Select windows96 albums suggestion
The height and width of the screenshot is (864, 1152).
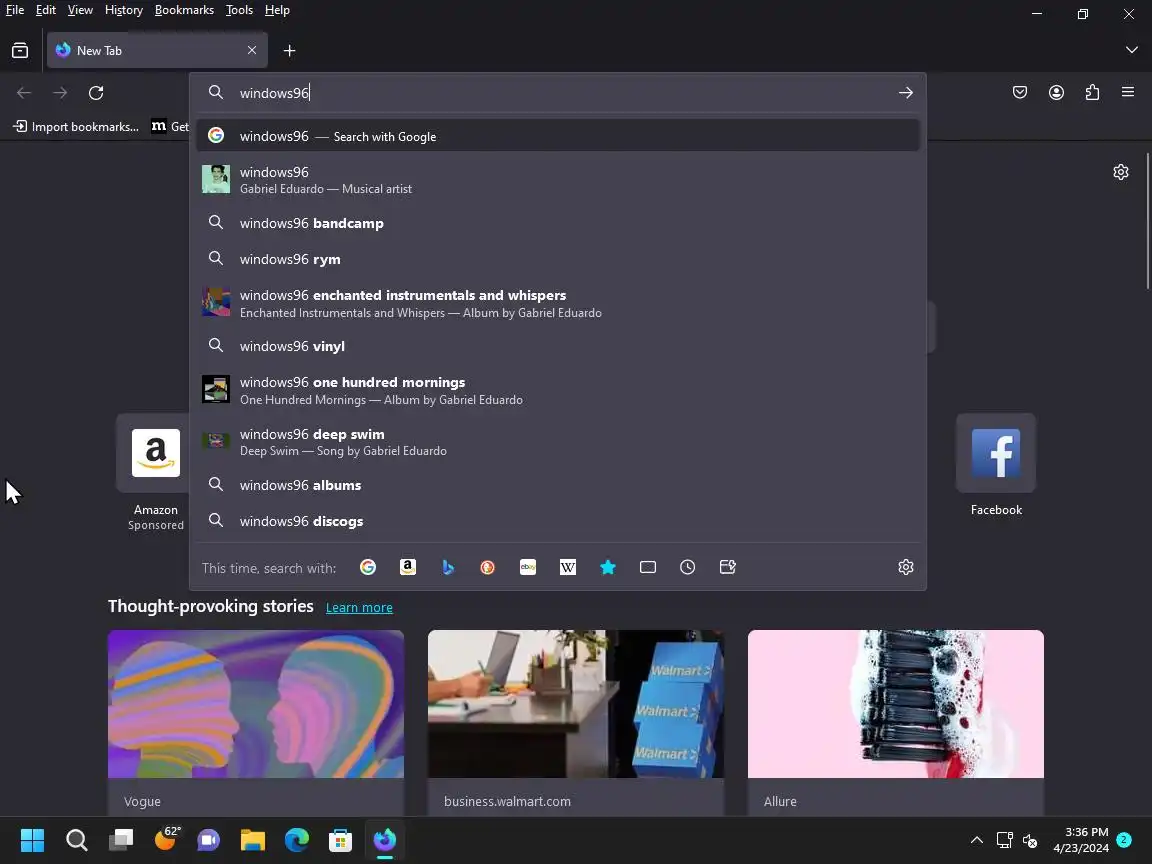(558, 485)
